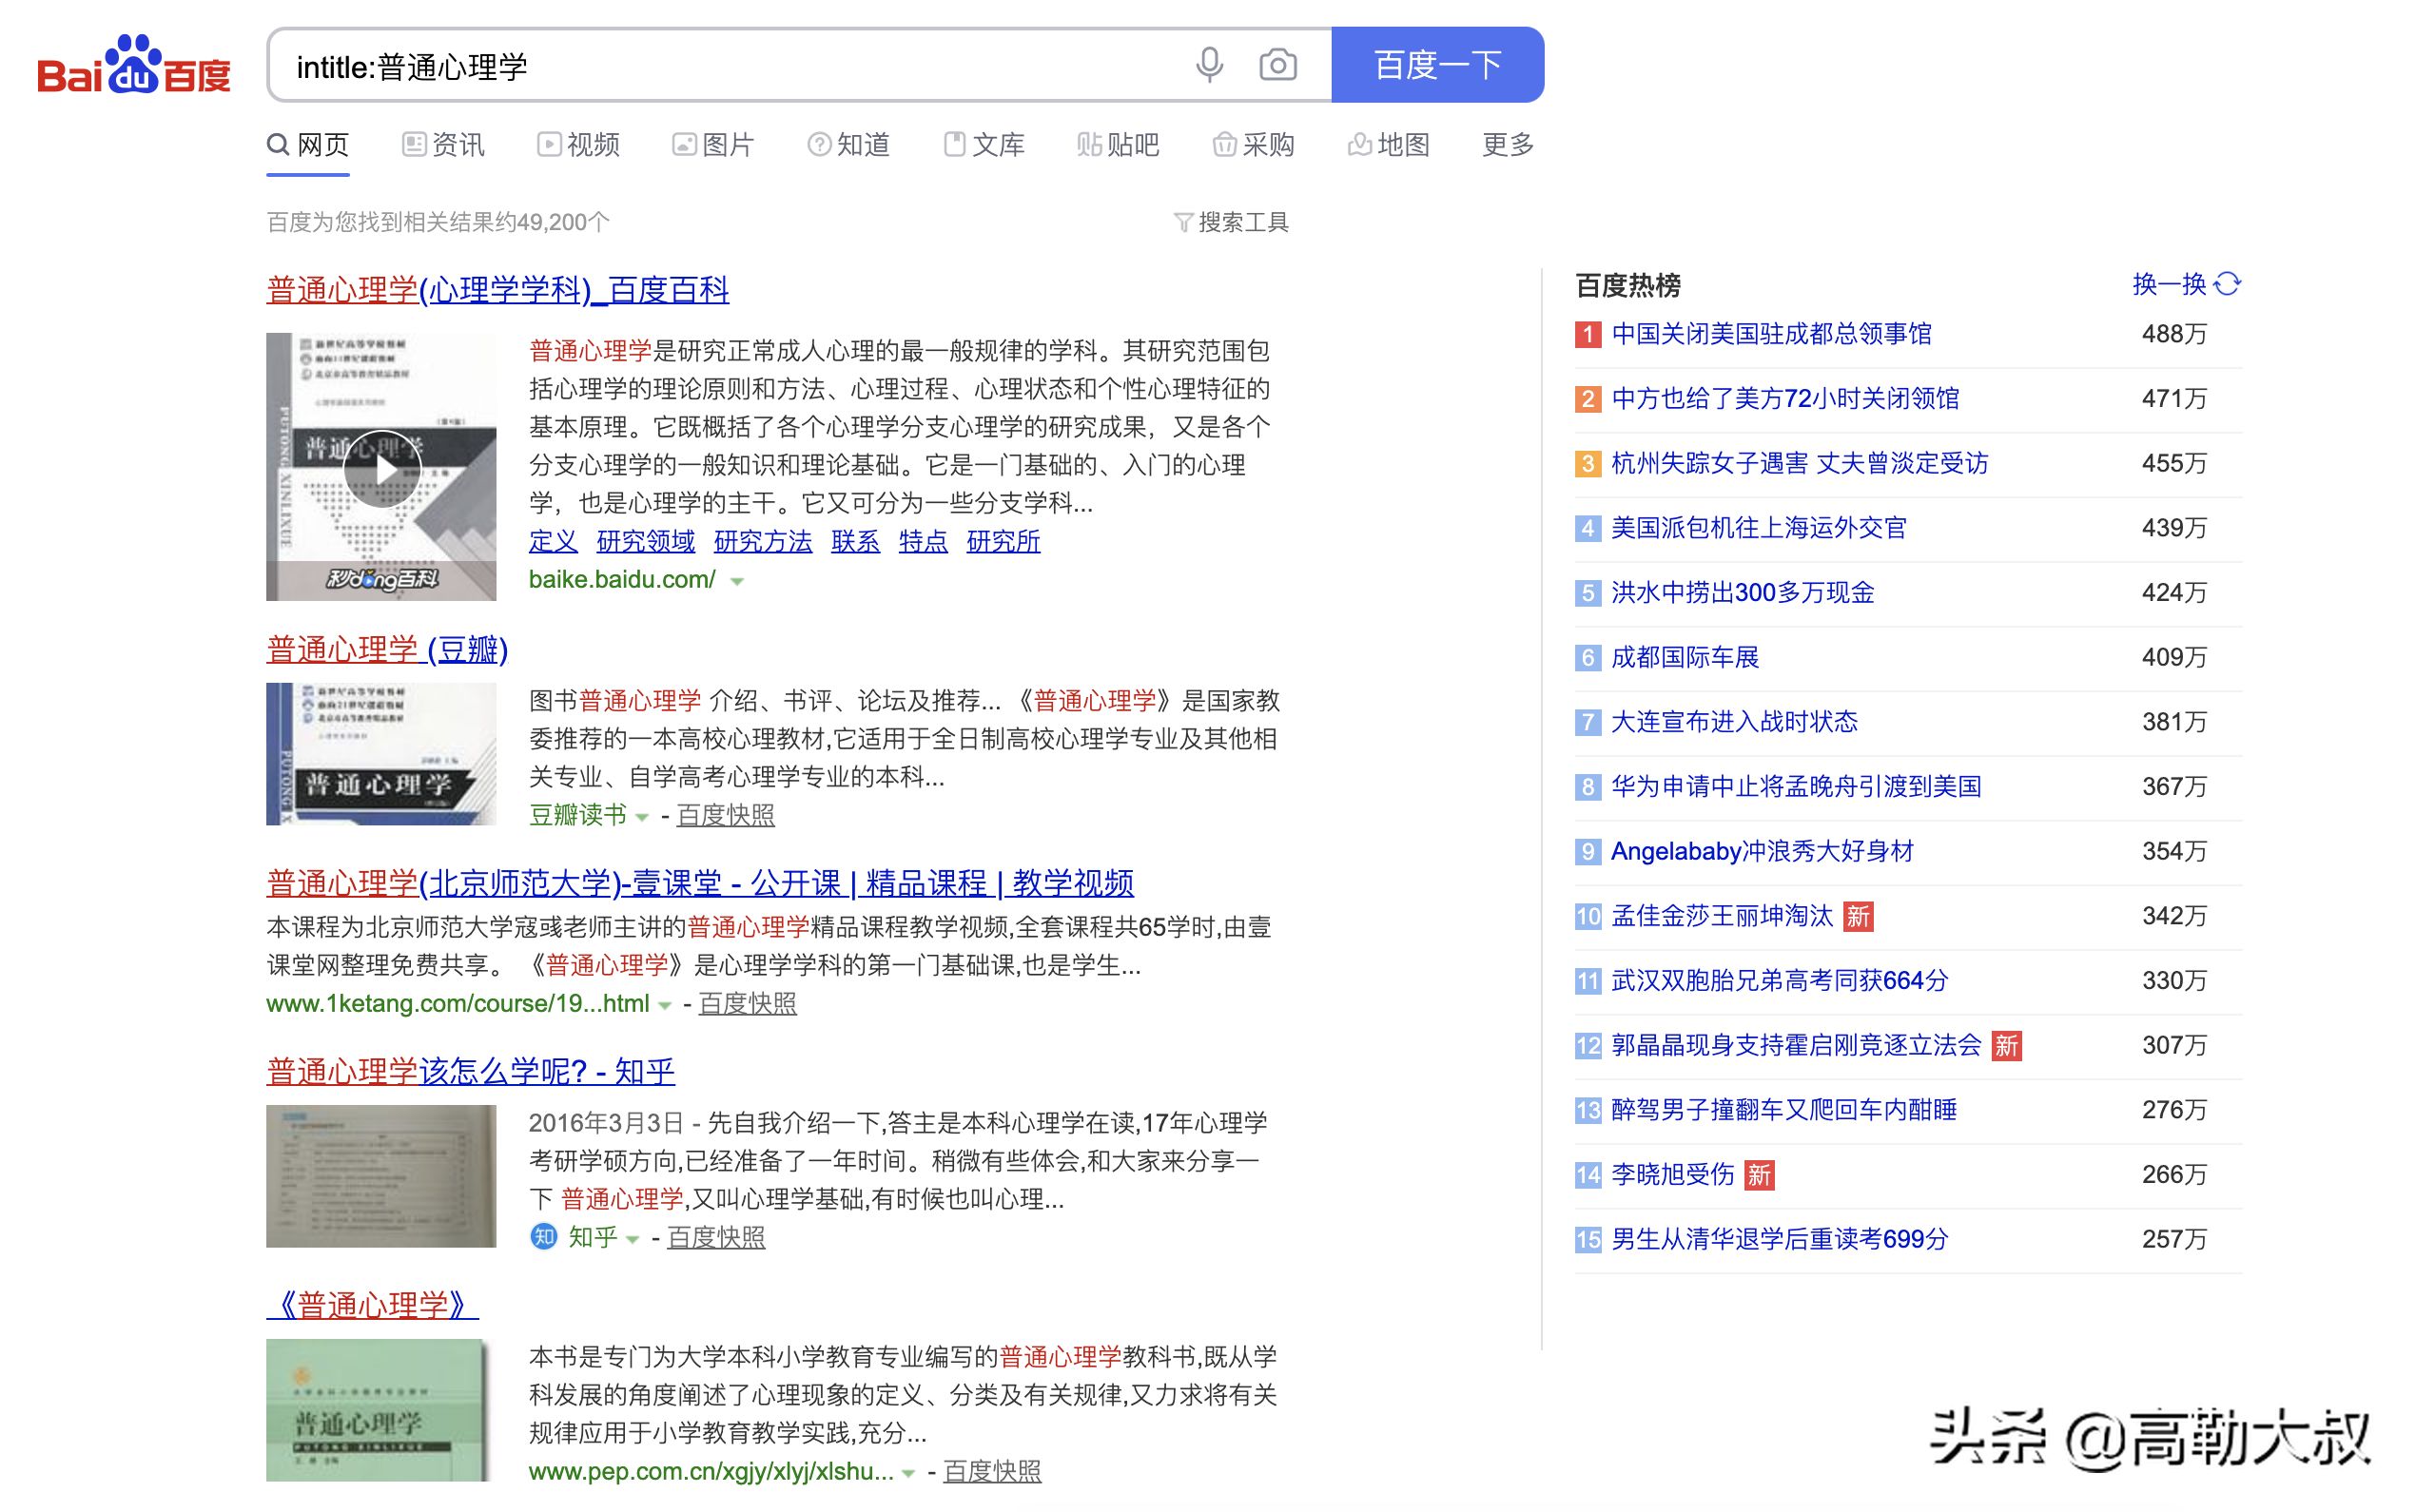Image resolution: width=2416 pixels, height=1512 pixels.
Task: Switch to the 知道 tab
Action: coord(848,145)
